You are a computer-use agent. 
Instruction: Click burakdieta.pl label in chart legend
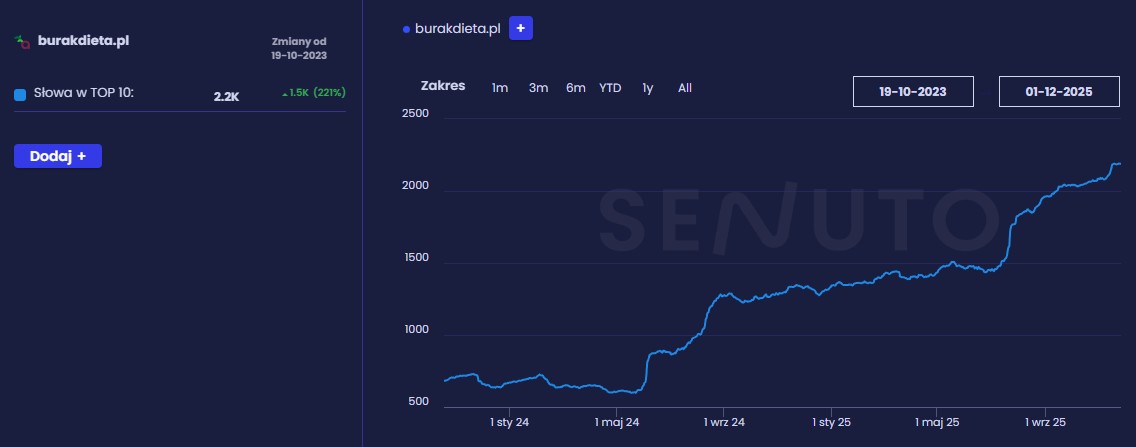457,29
